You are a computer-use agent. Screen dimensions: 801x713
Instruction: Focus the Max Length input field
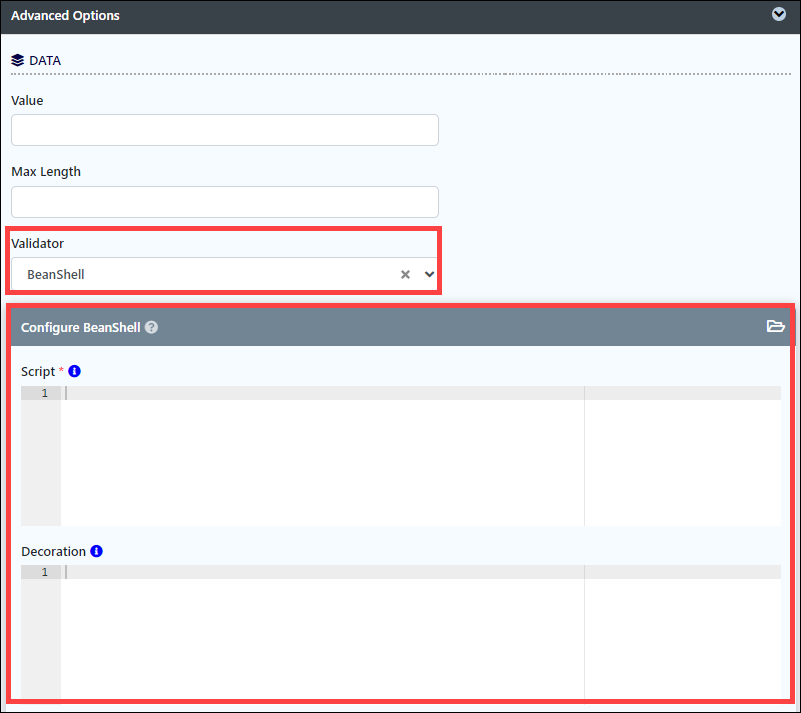click(225, 202)
